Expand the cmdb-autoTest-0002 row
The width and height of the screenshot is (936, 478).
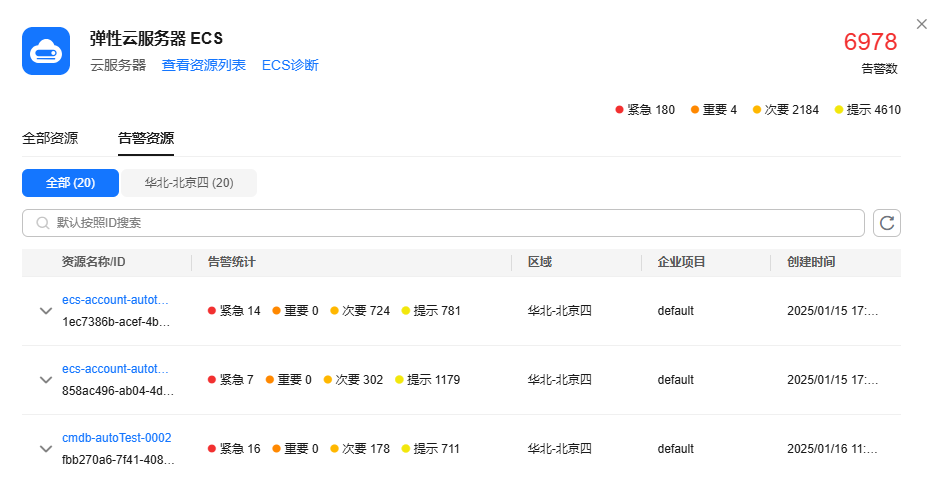pyautogui.click(x=45, y=449)
